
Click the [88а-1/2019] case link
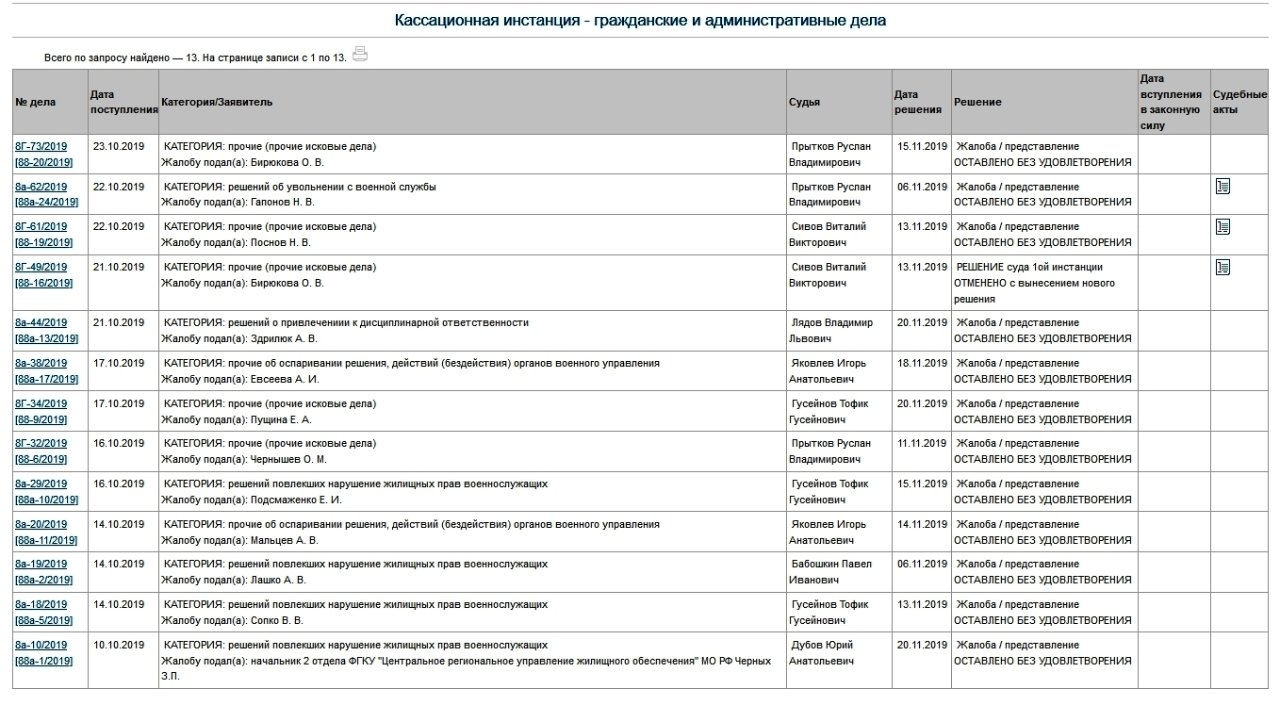pyautogui.click(x=44, y=661)
